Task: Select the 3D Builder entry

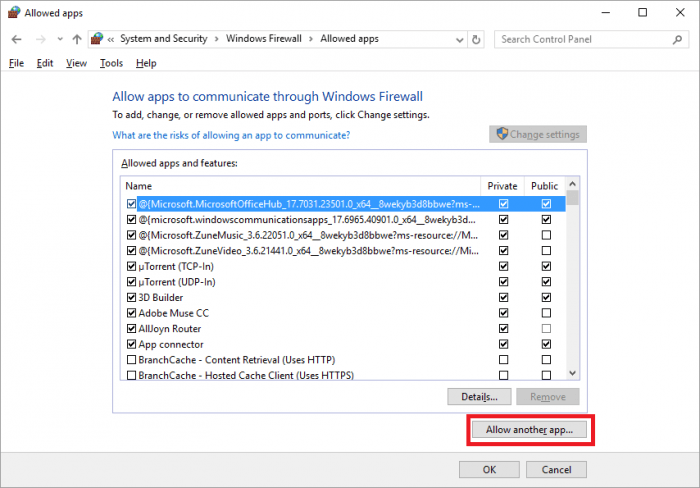Action: [x=343, y=297]
